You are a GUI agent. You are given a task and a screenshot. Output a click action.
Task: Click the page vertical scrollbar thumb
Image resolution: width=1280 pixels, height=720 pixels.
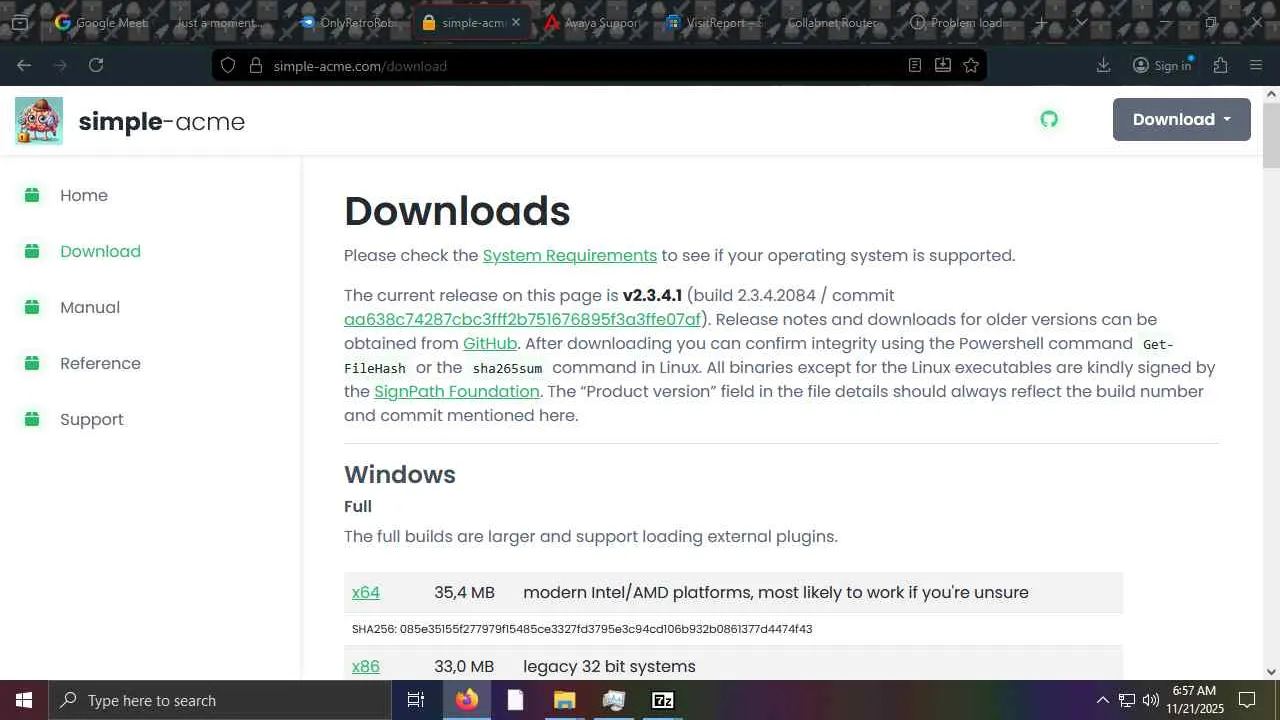[x=1271, y=134]
